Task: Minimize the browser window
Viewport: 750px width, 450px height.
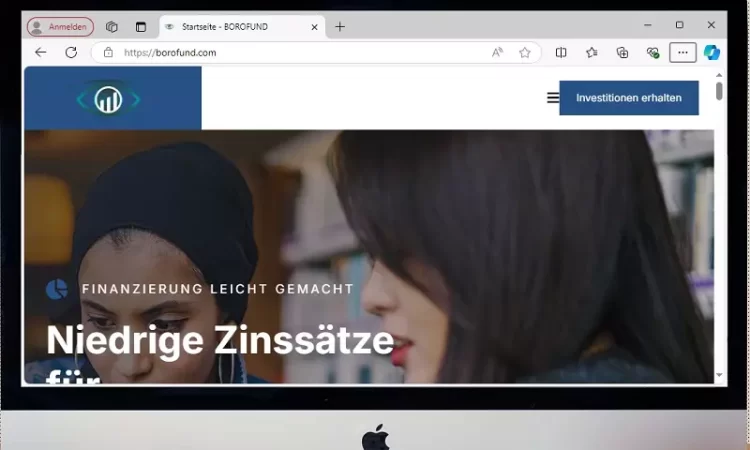Action: point(648,25)
